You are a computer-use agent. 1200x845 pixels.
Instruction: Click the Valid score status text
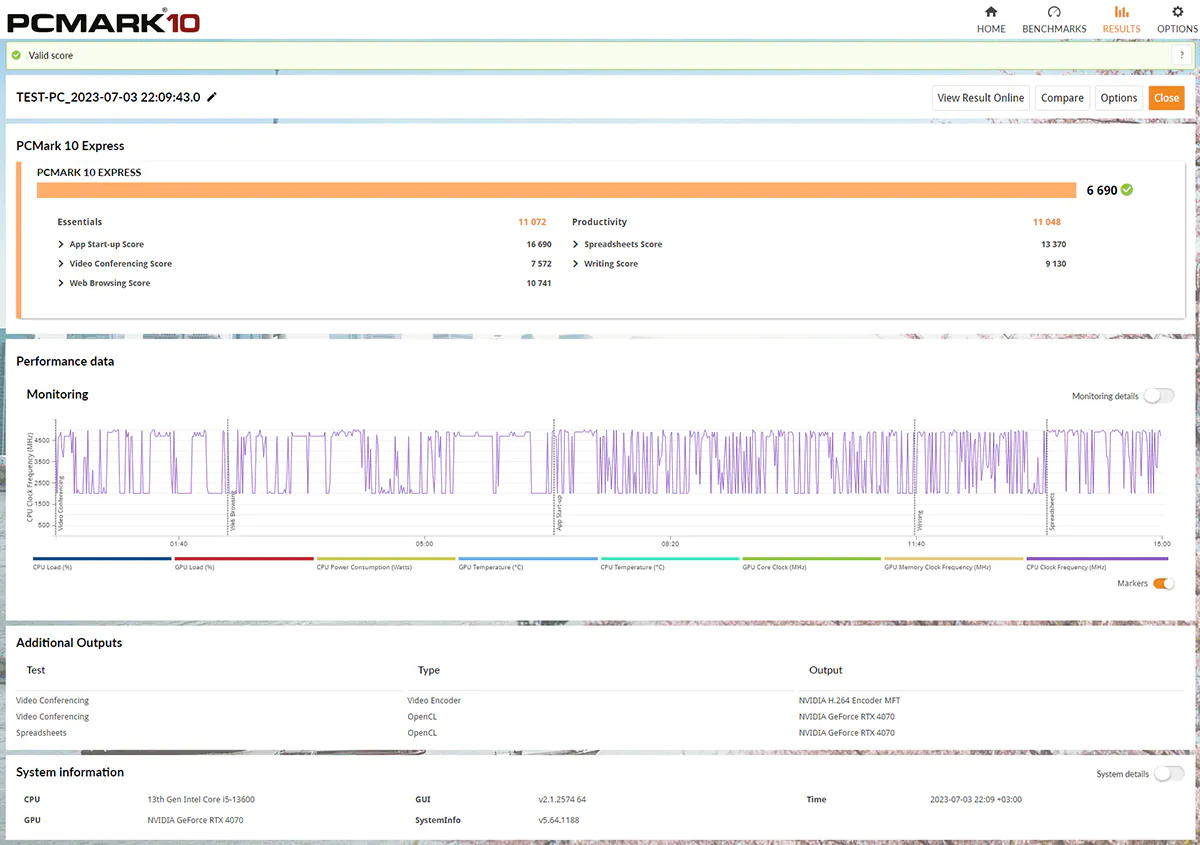click(x=51, y=55)
